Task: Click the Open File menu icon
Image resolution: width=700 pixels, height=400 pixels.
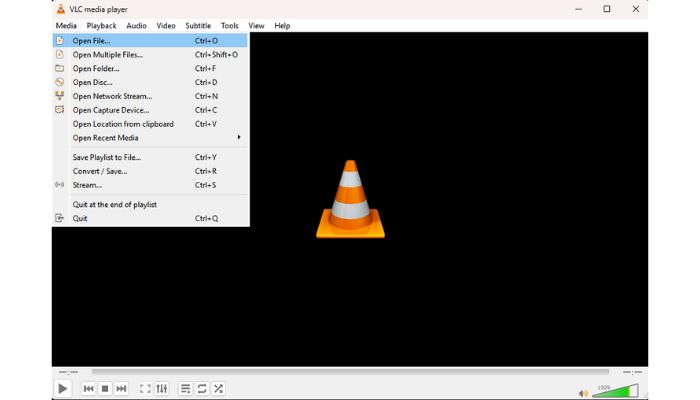Action: coord(59,41)
